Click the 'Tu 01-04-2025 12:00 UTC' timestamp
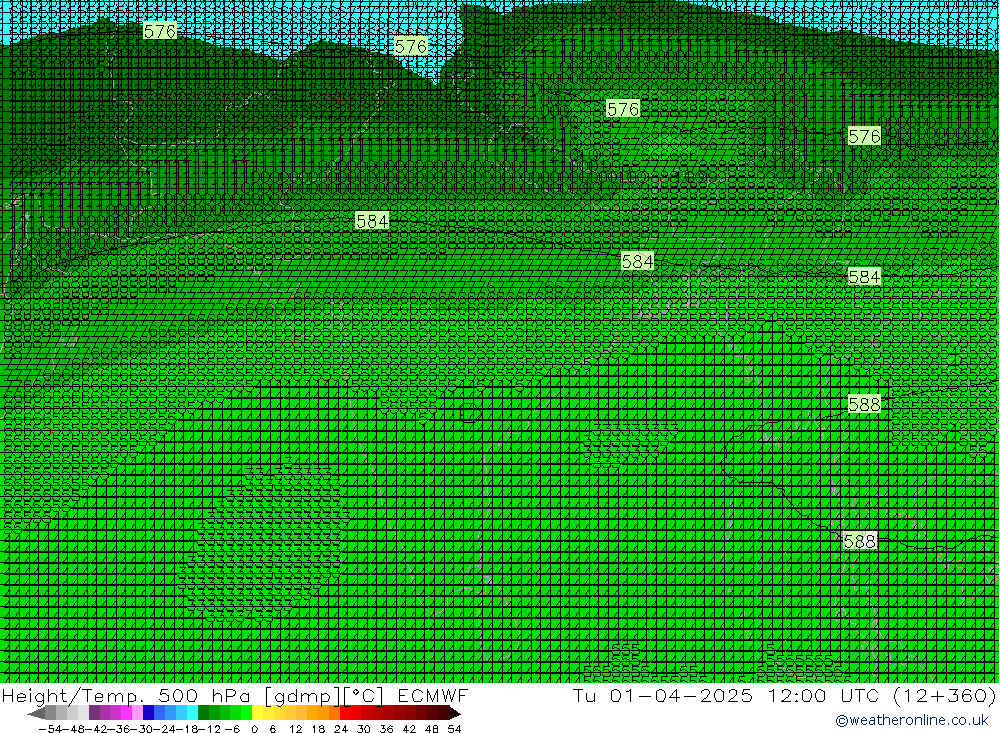The width and height of the screenshot is (1000, 733). [x=725, y=695]
